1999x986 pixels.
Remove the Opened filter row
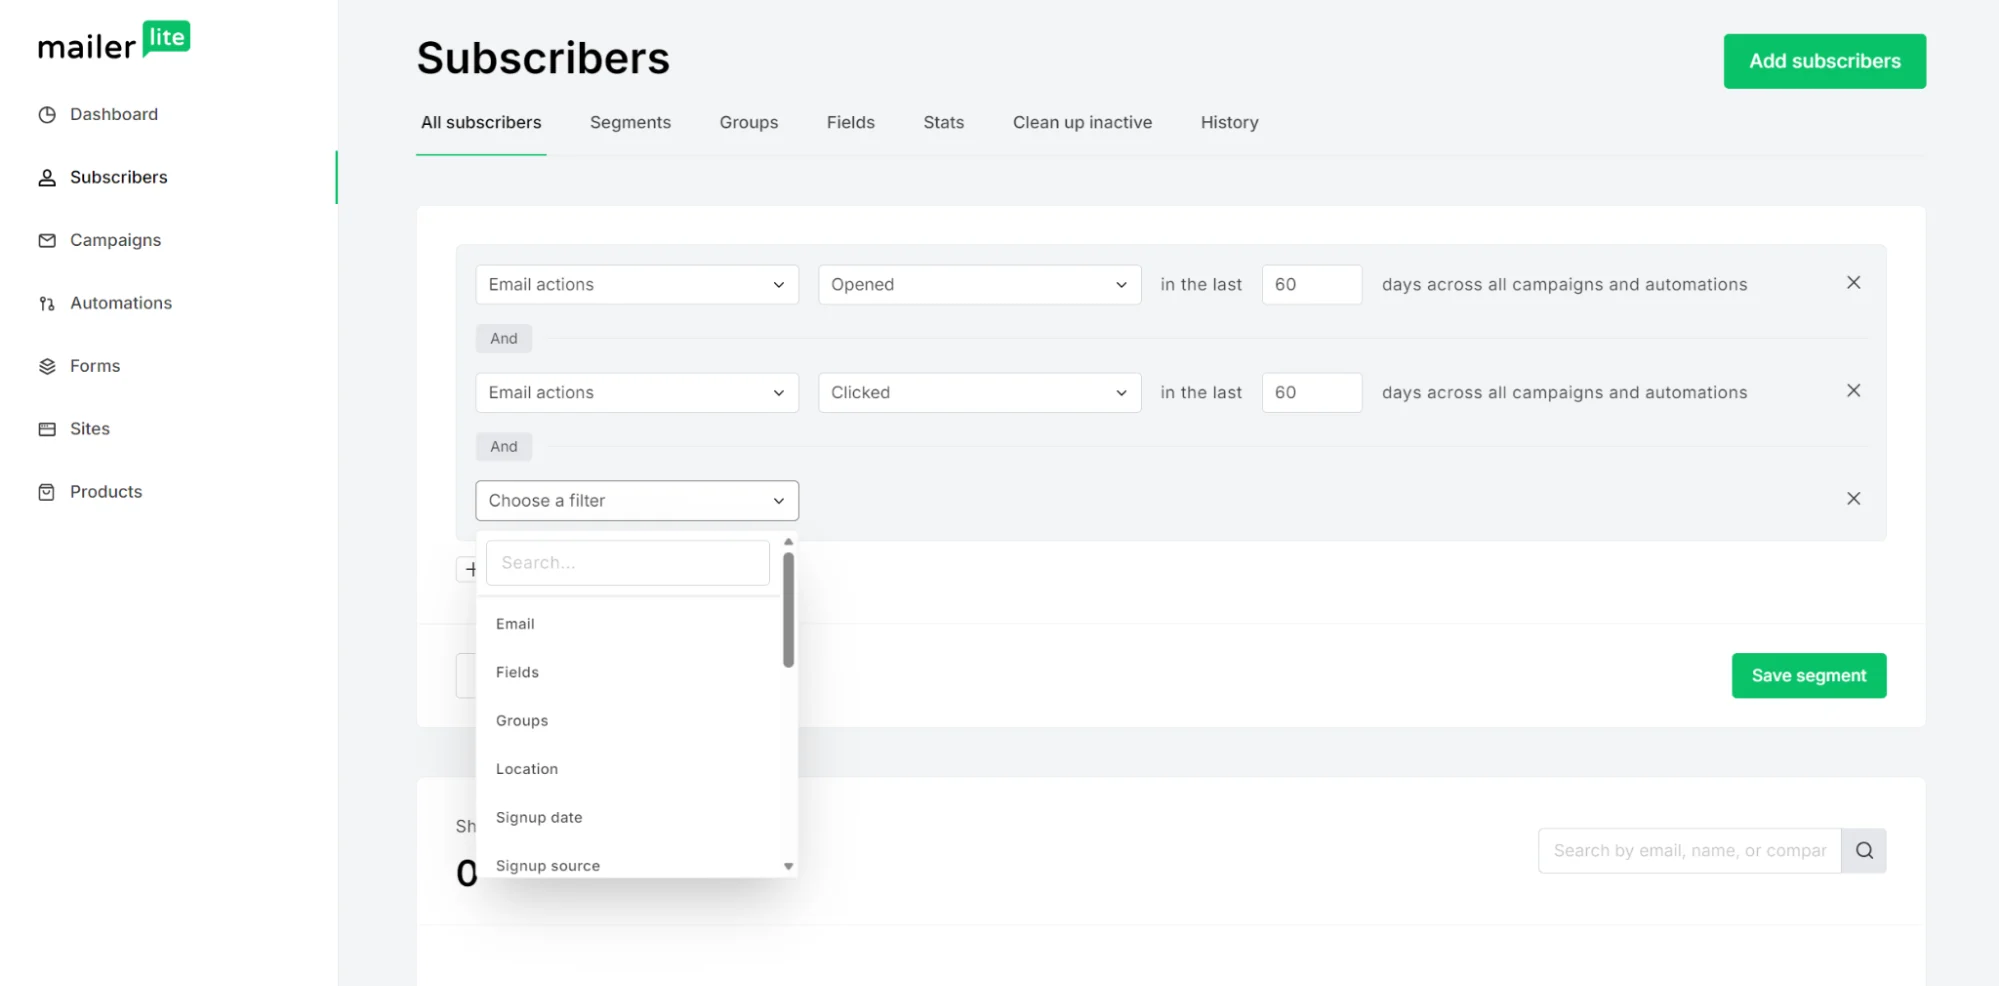pyautogui.click(x=1853, y=283)
